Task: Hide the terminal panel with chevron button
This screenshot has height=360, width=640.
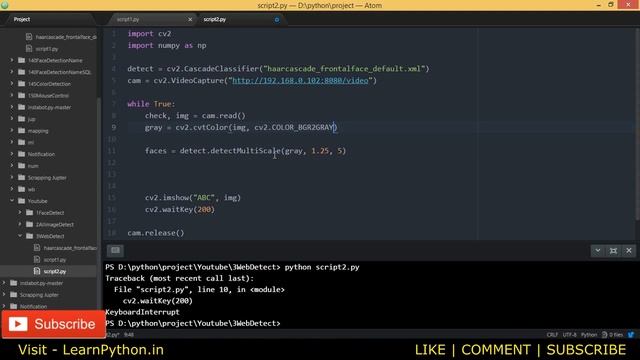Action: pyautogui.click(x=598, y=251)
